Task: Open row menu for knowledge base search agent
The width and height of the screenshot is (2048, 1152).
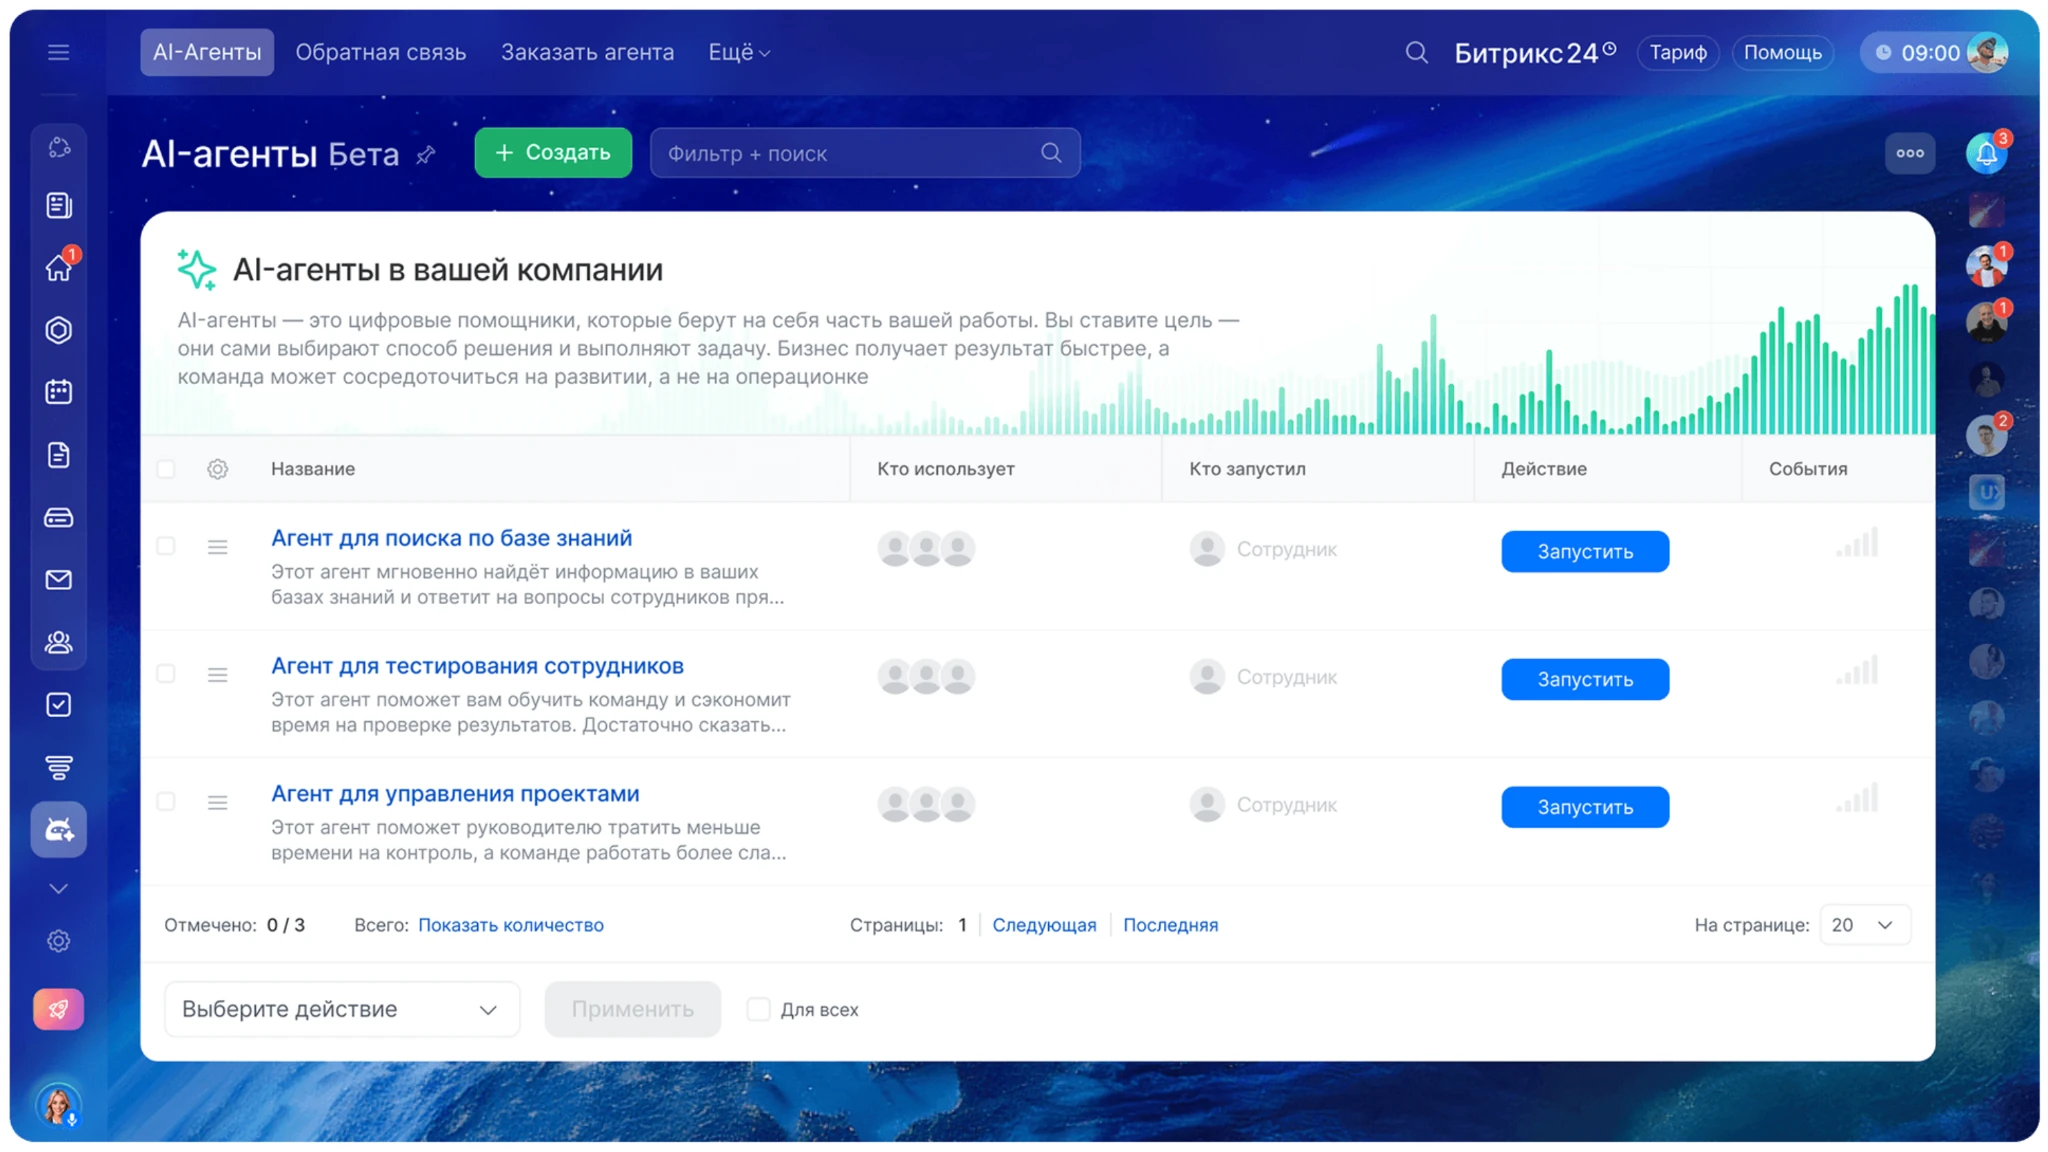Action: [x=217, y=547]
